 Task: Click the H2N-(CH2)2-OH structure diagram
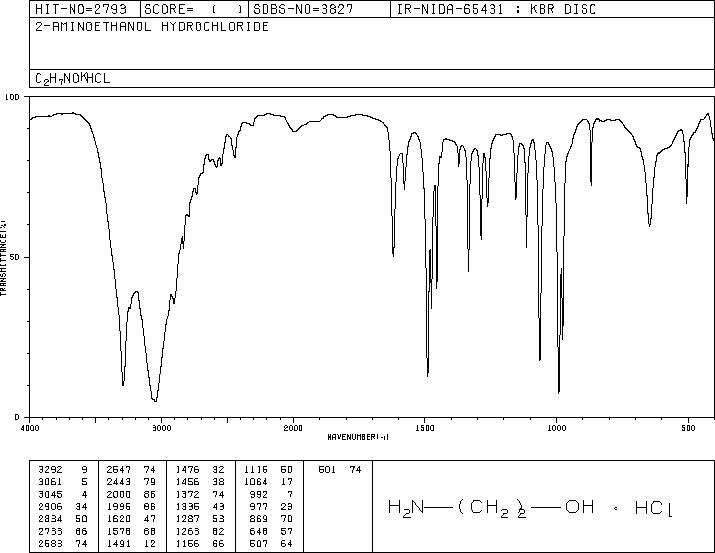530,507
